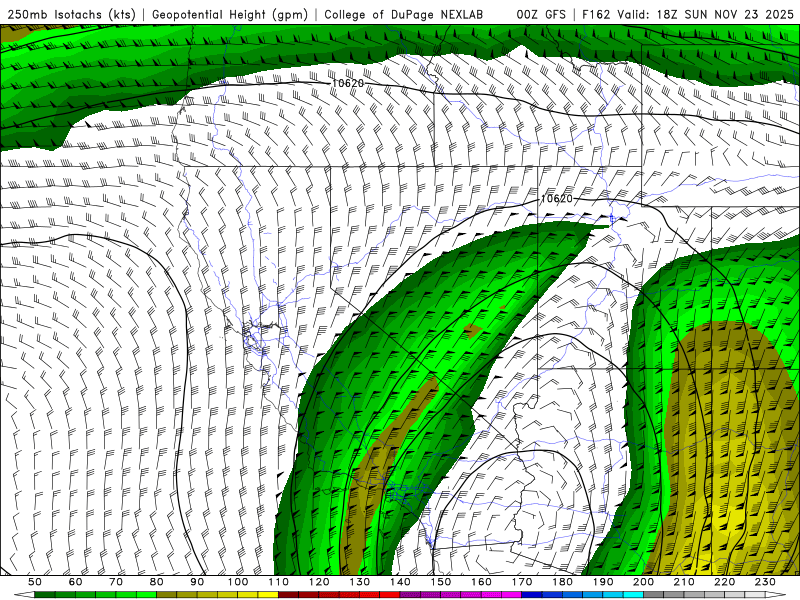Click the brightest yellow swatch in the color bar

coord(268,595)
